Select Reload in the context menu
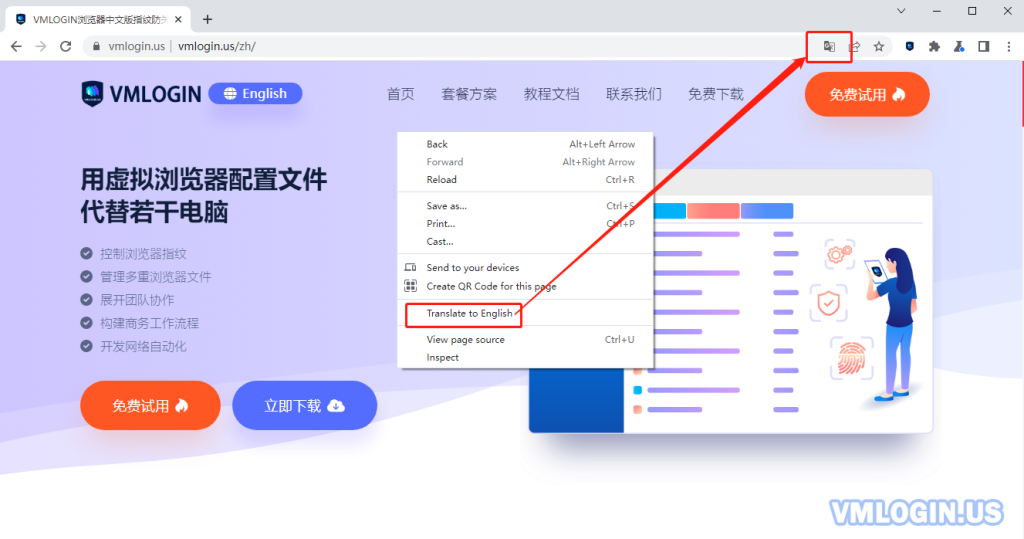The width and height of the screenshot is (1024, 539). (x=525, y=180)
